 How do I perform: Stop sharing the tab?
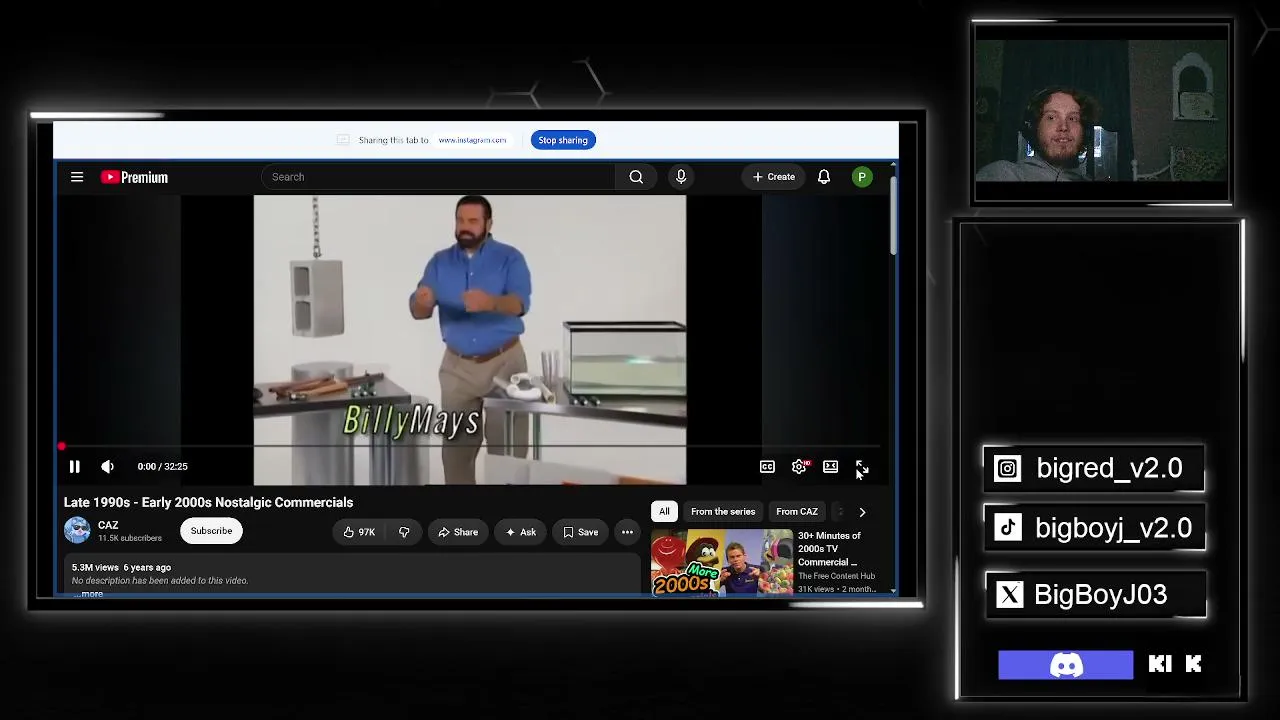pyautogui.click(x=563, y=140)
